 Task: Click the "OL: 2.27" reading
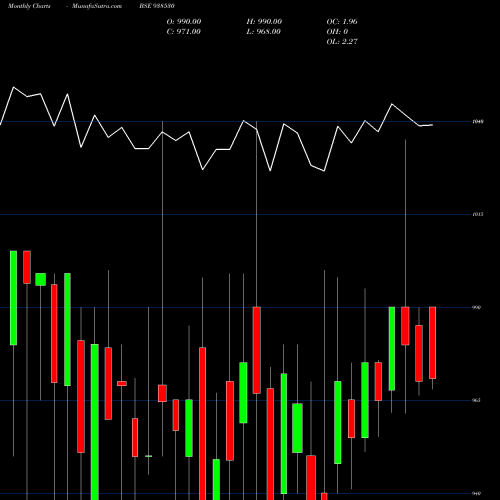[x=342, y=42]
